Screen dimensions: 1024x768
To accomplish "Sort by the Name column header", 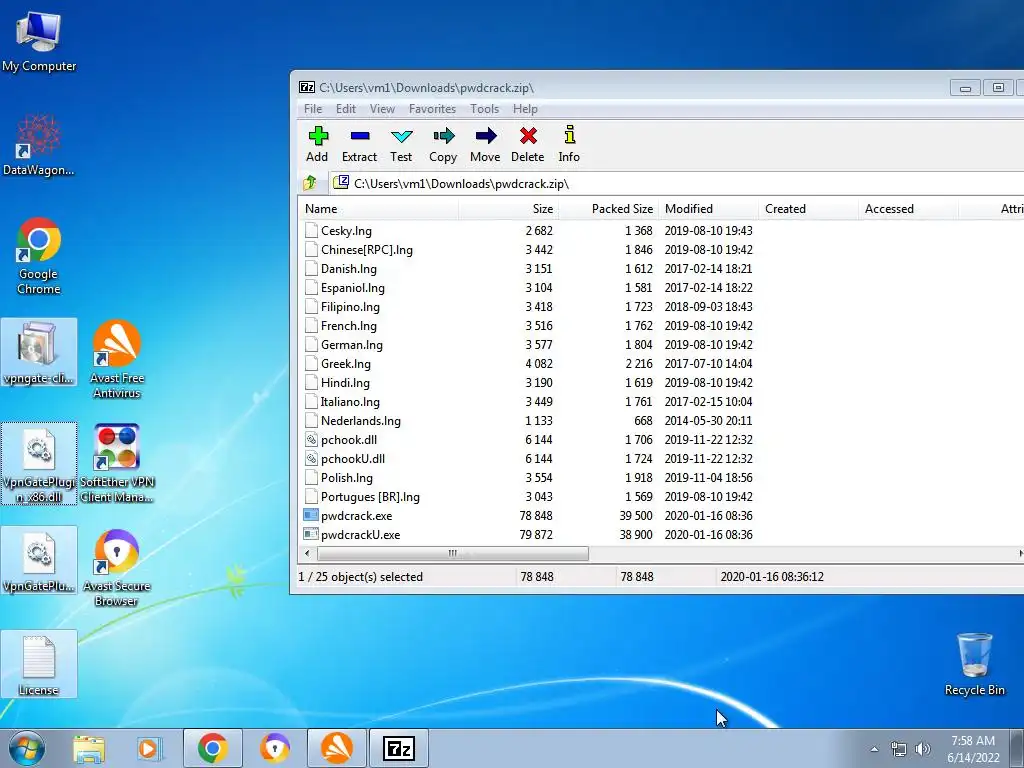I will (x=379, y=209).
